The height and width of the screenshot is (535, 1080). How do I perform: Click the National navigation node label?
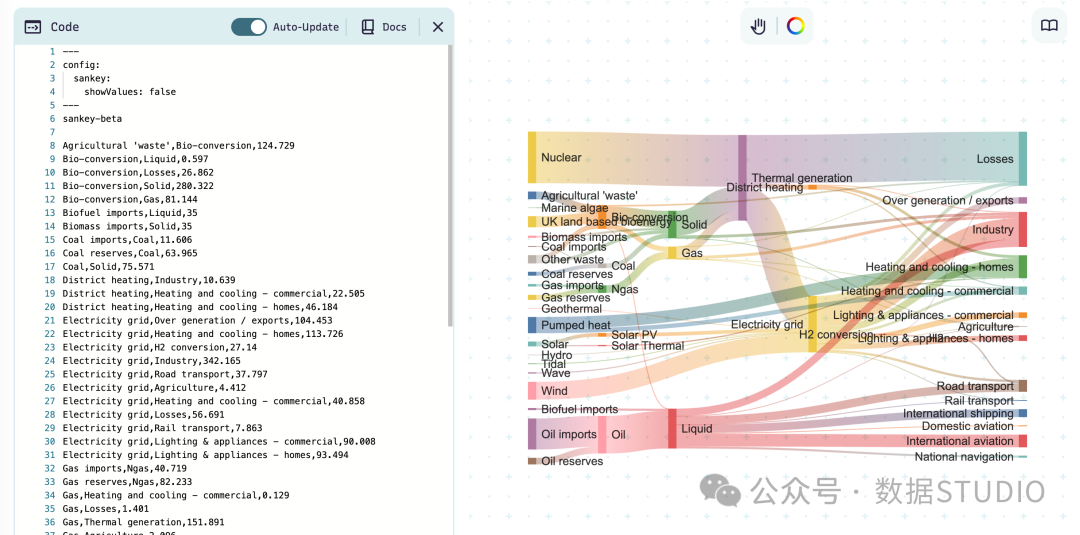coord(964,457)
